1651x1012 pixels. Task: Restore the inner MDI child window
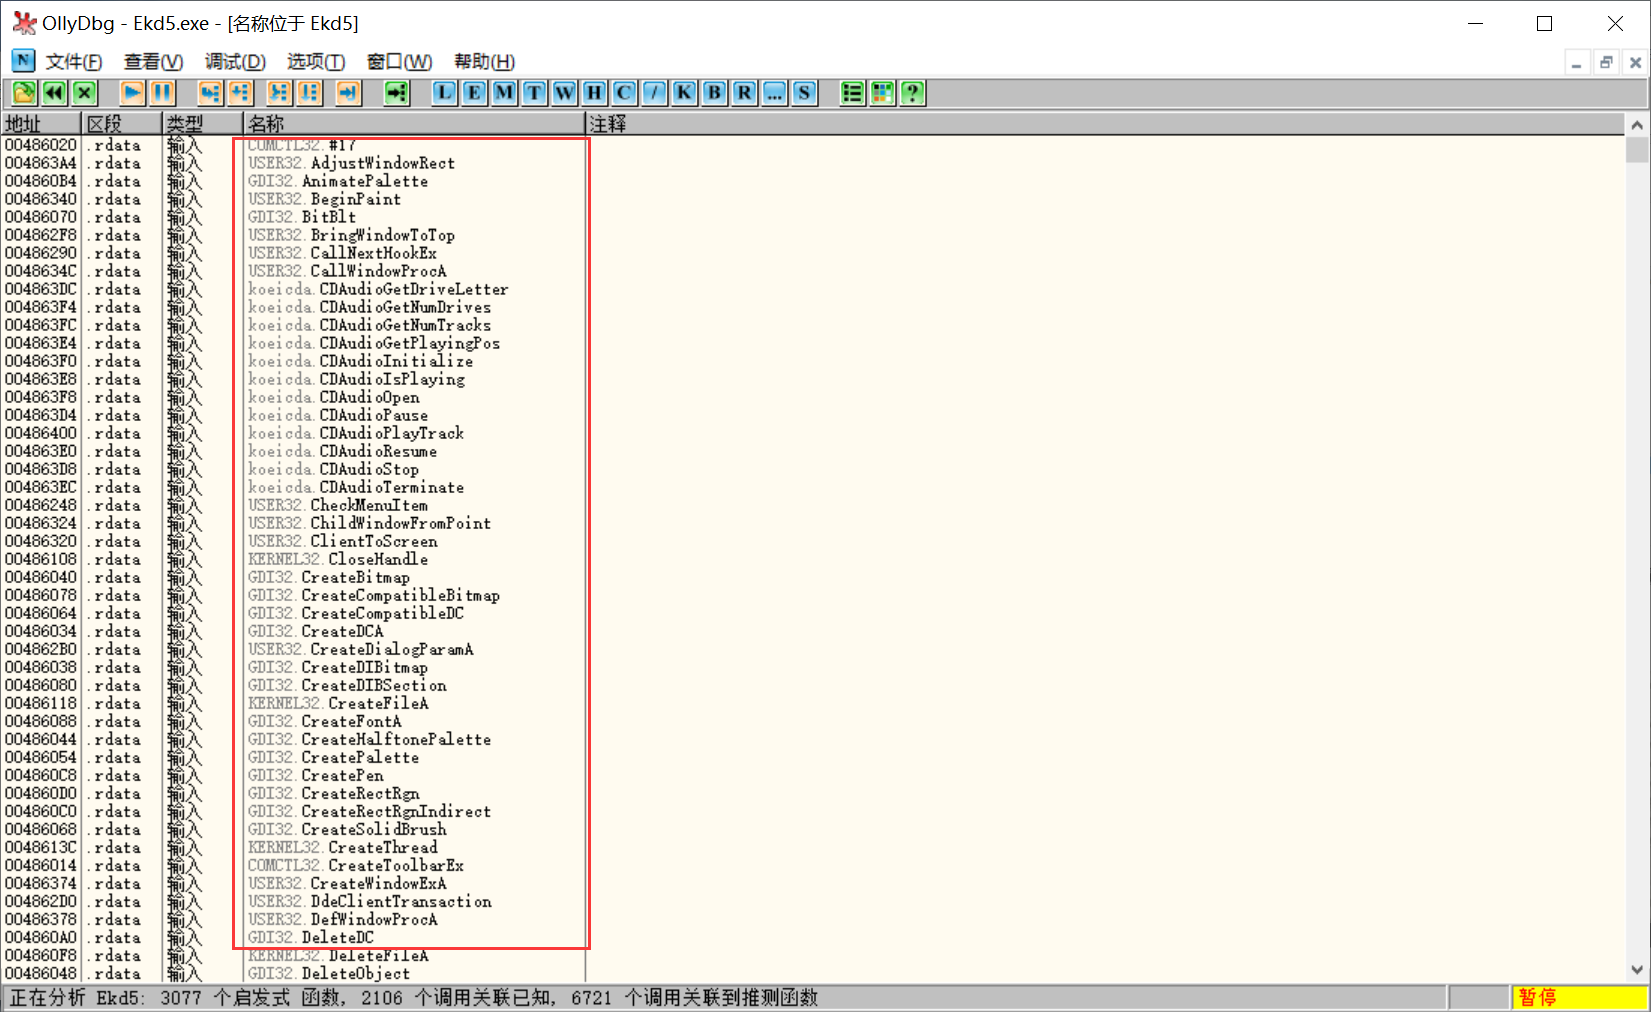pos(1606,63)
